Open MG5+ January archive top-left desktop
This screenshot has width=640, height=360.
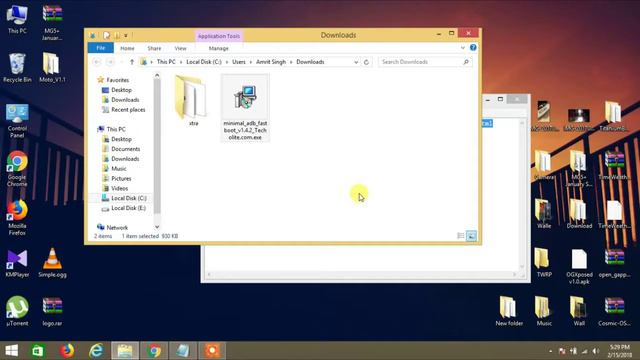[52, 22]
